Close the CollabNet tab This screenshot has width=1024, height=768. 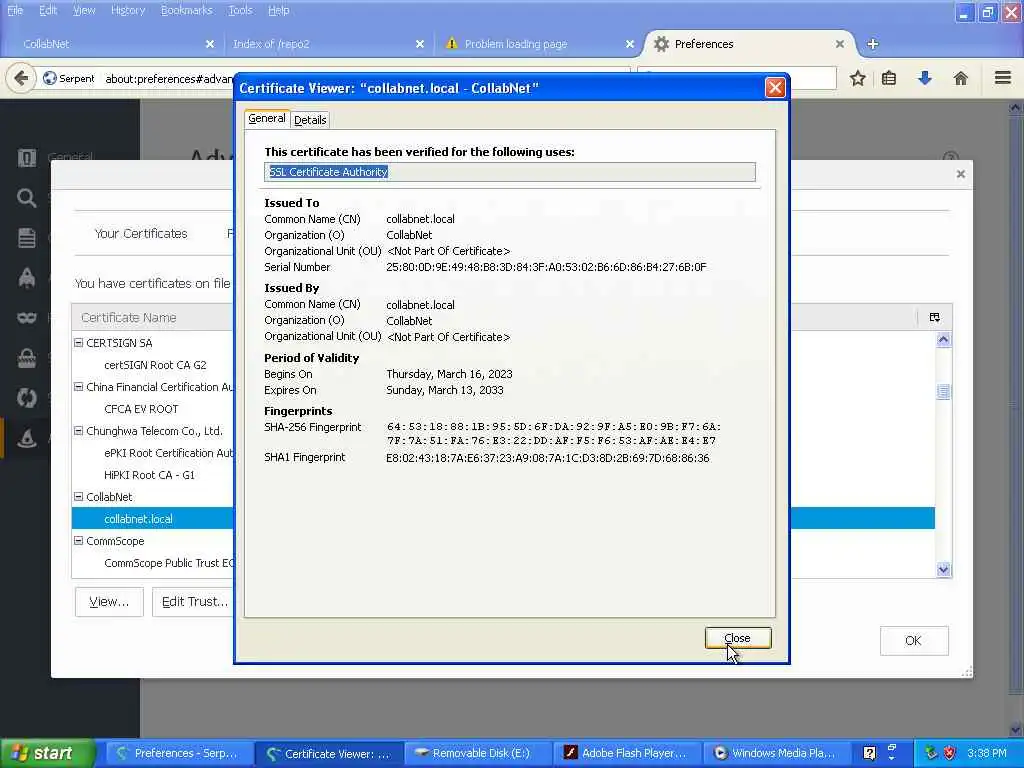(210, 44)
